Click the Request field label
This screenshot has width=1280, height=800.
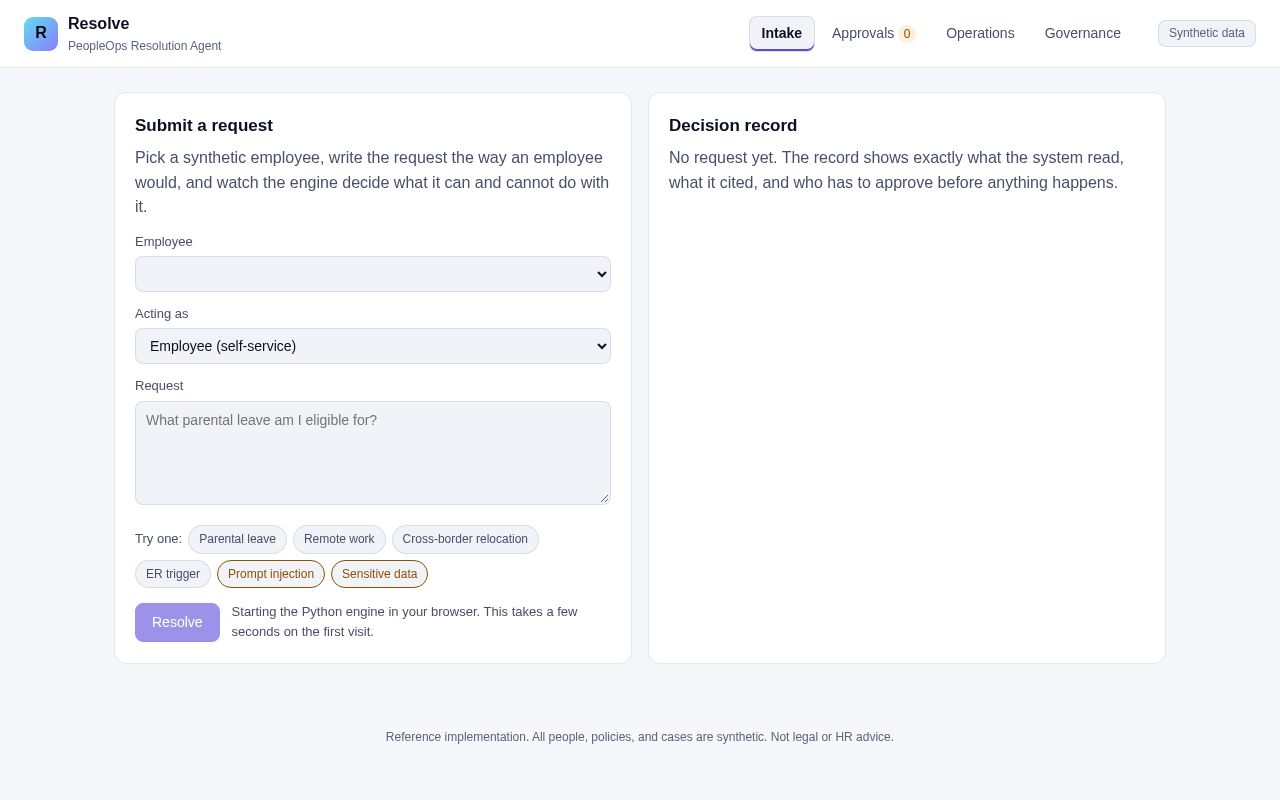(x=159, y=386)
